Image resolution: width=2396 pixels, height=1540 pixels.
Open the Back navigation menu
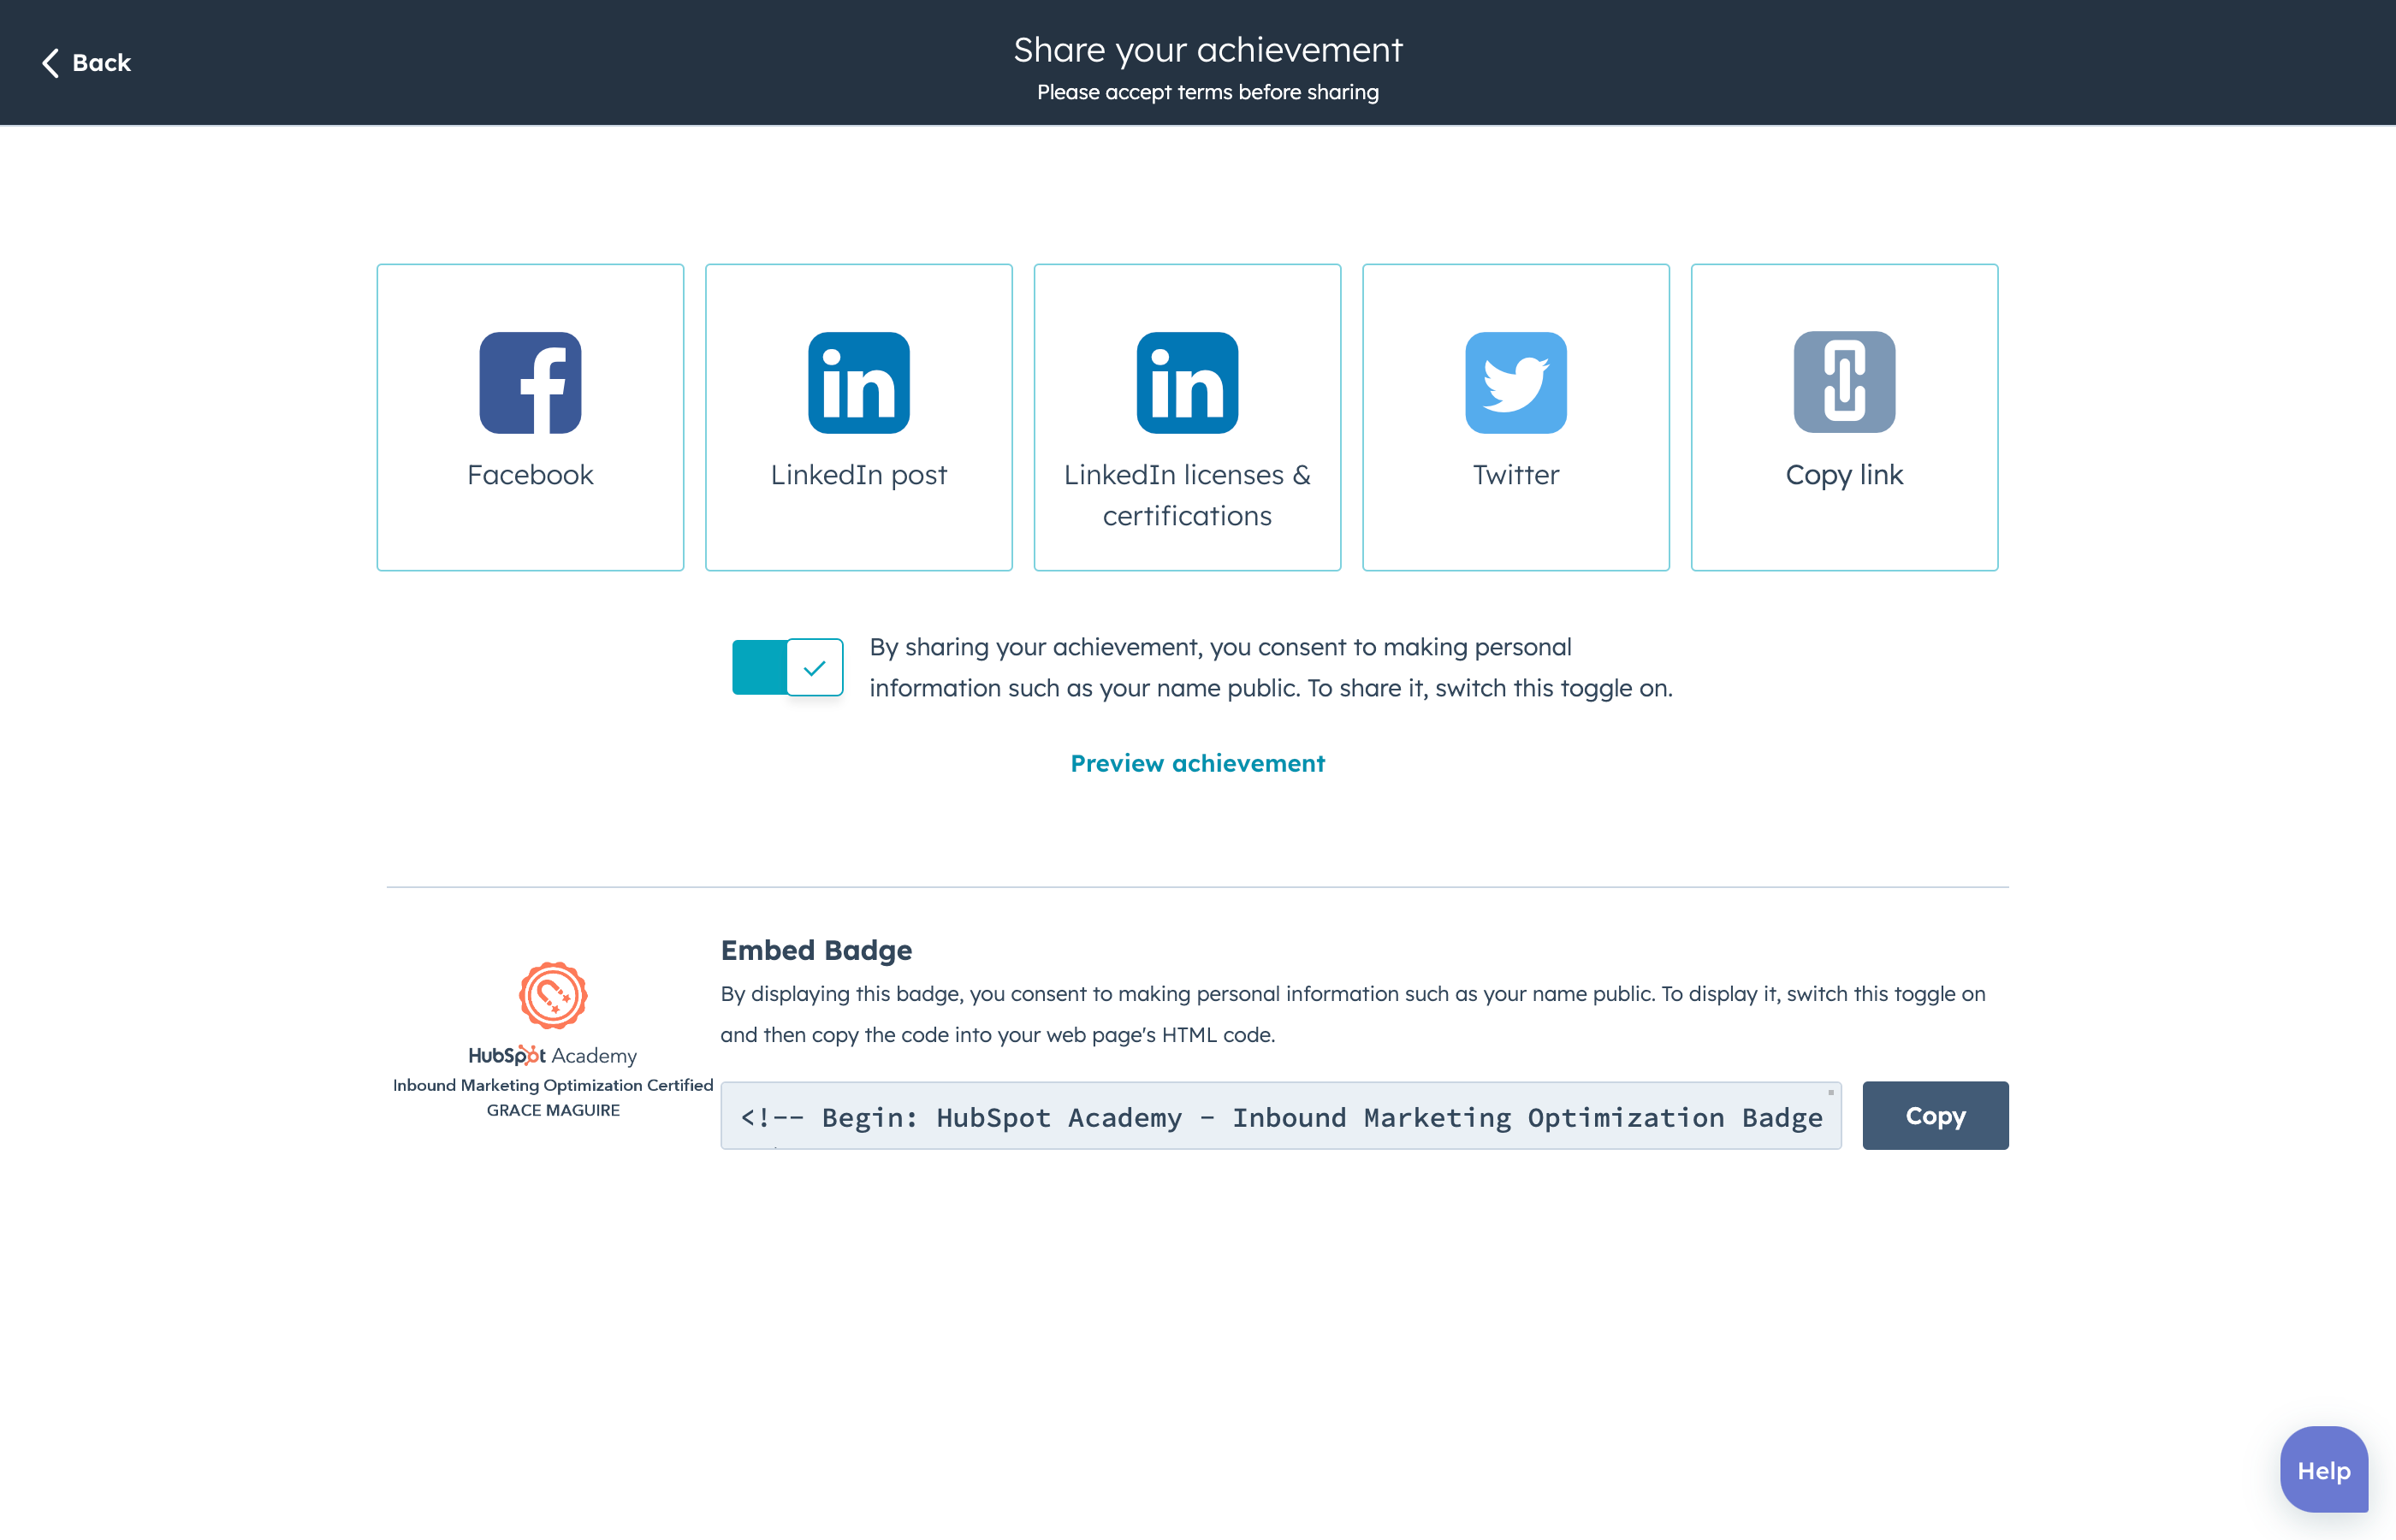84,61
